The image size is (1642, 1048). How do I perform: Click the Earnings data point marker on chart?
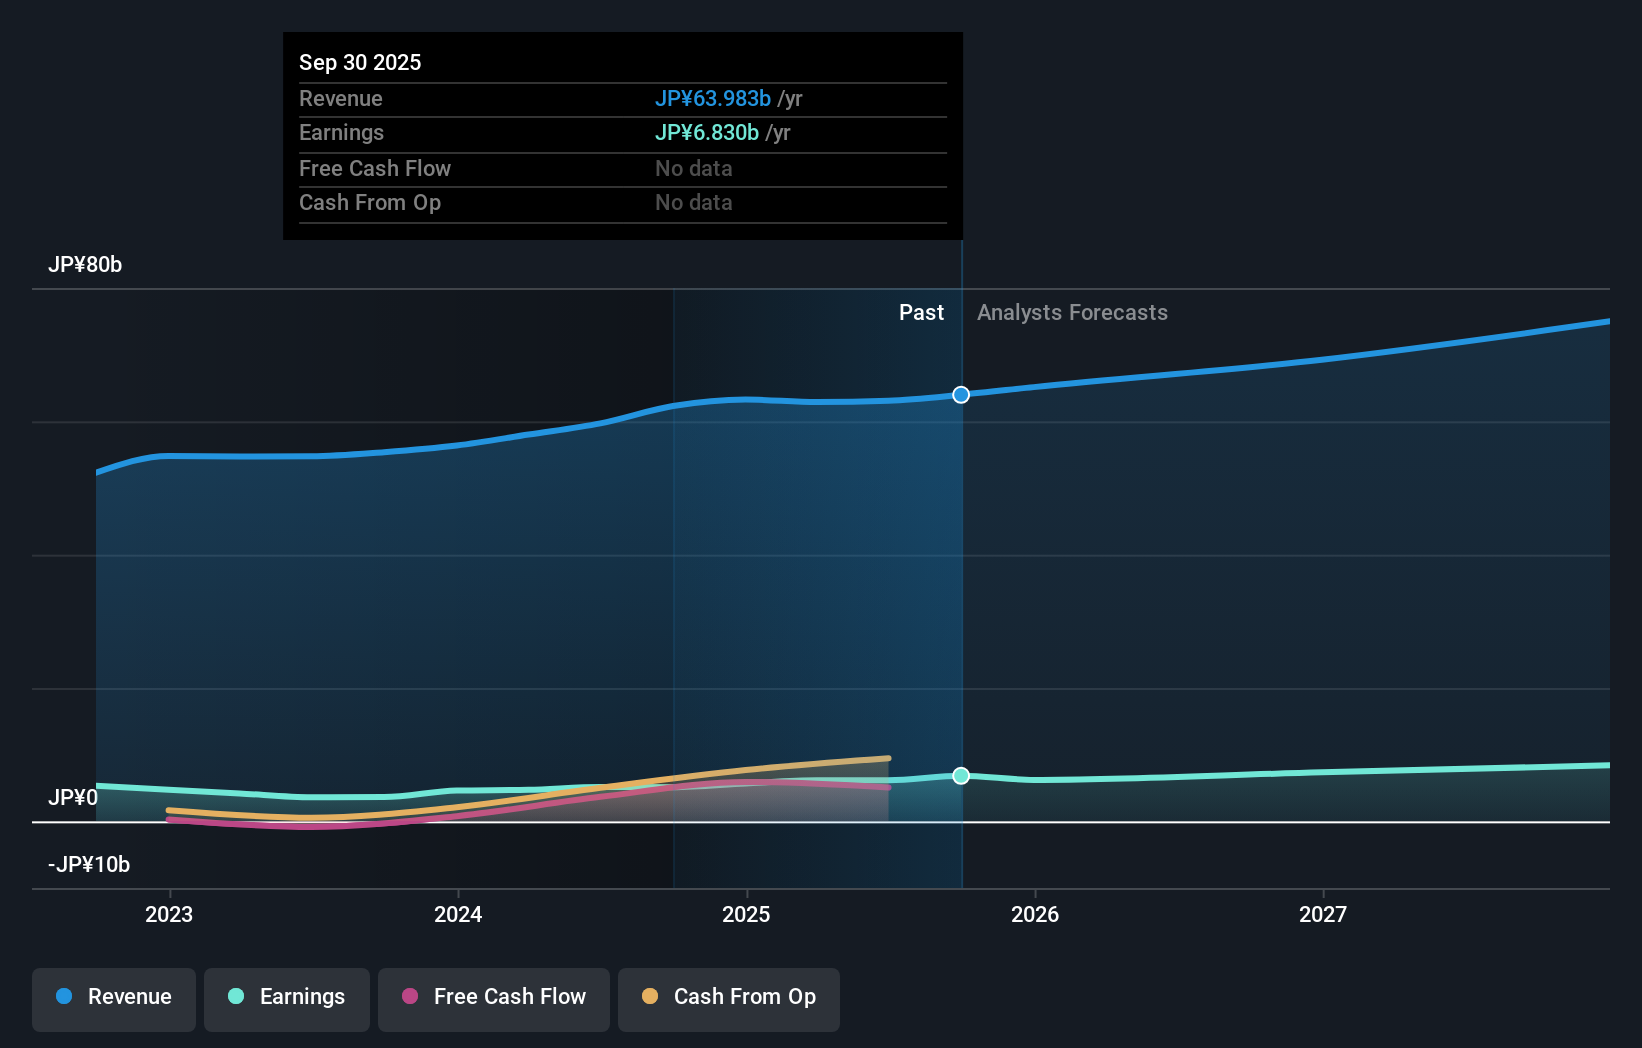tap(960, 776)
